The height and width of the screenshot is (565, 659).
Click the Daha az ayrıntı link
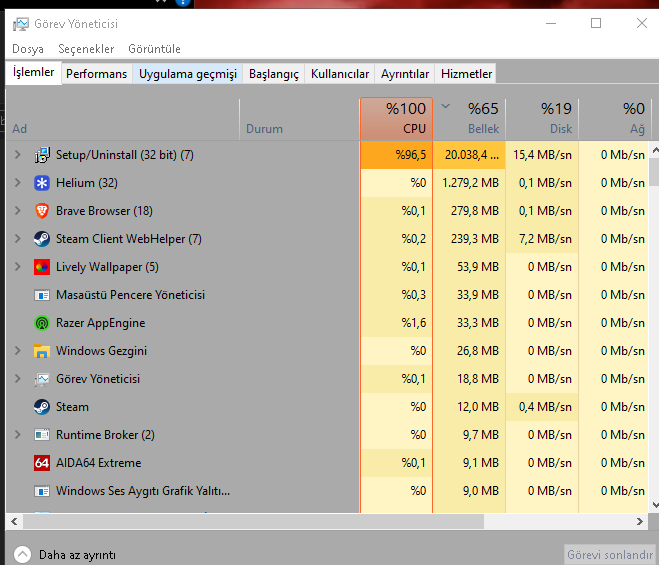(x=77, y=555)
